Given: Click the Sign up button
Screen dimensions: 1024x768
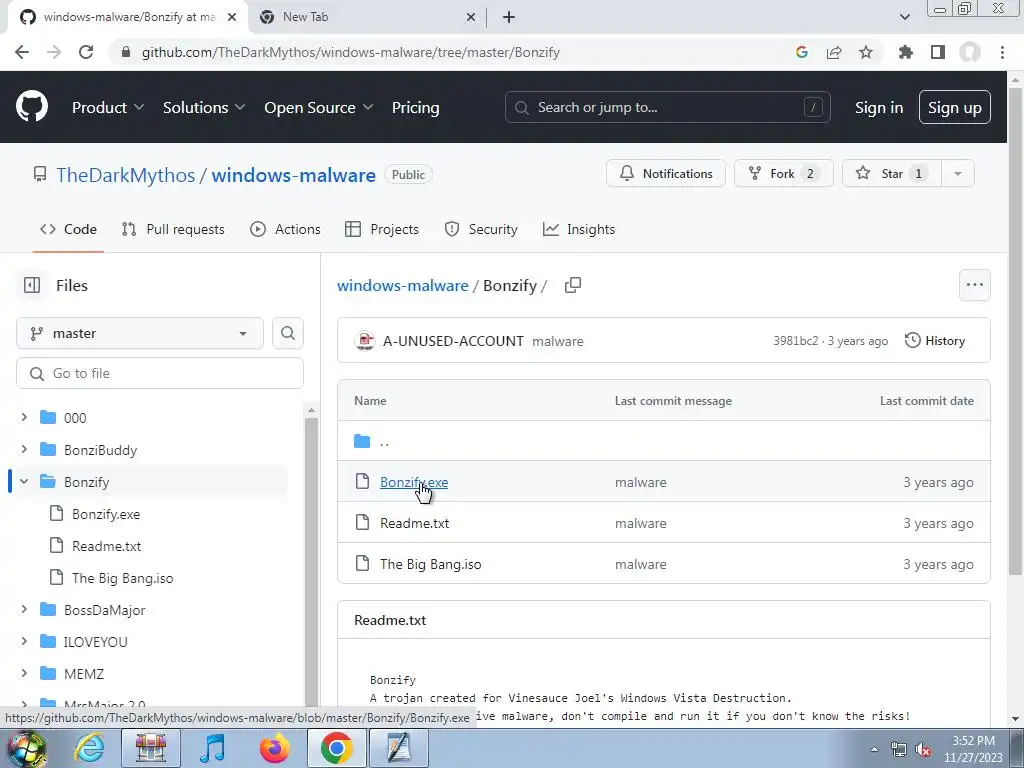Looking at the screenshot, I should click(x=955, y=108).
